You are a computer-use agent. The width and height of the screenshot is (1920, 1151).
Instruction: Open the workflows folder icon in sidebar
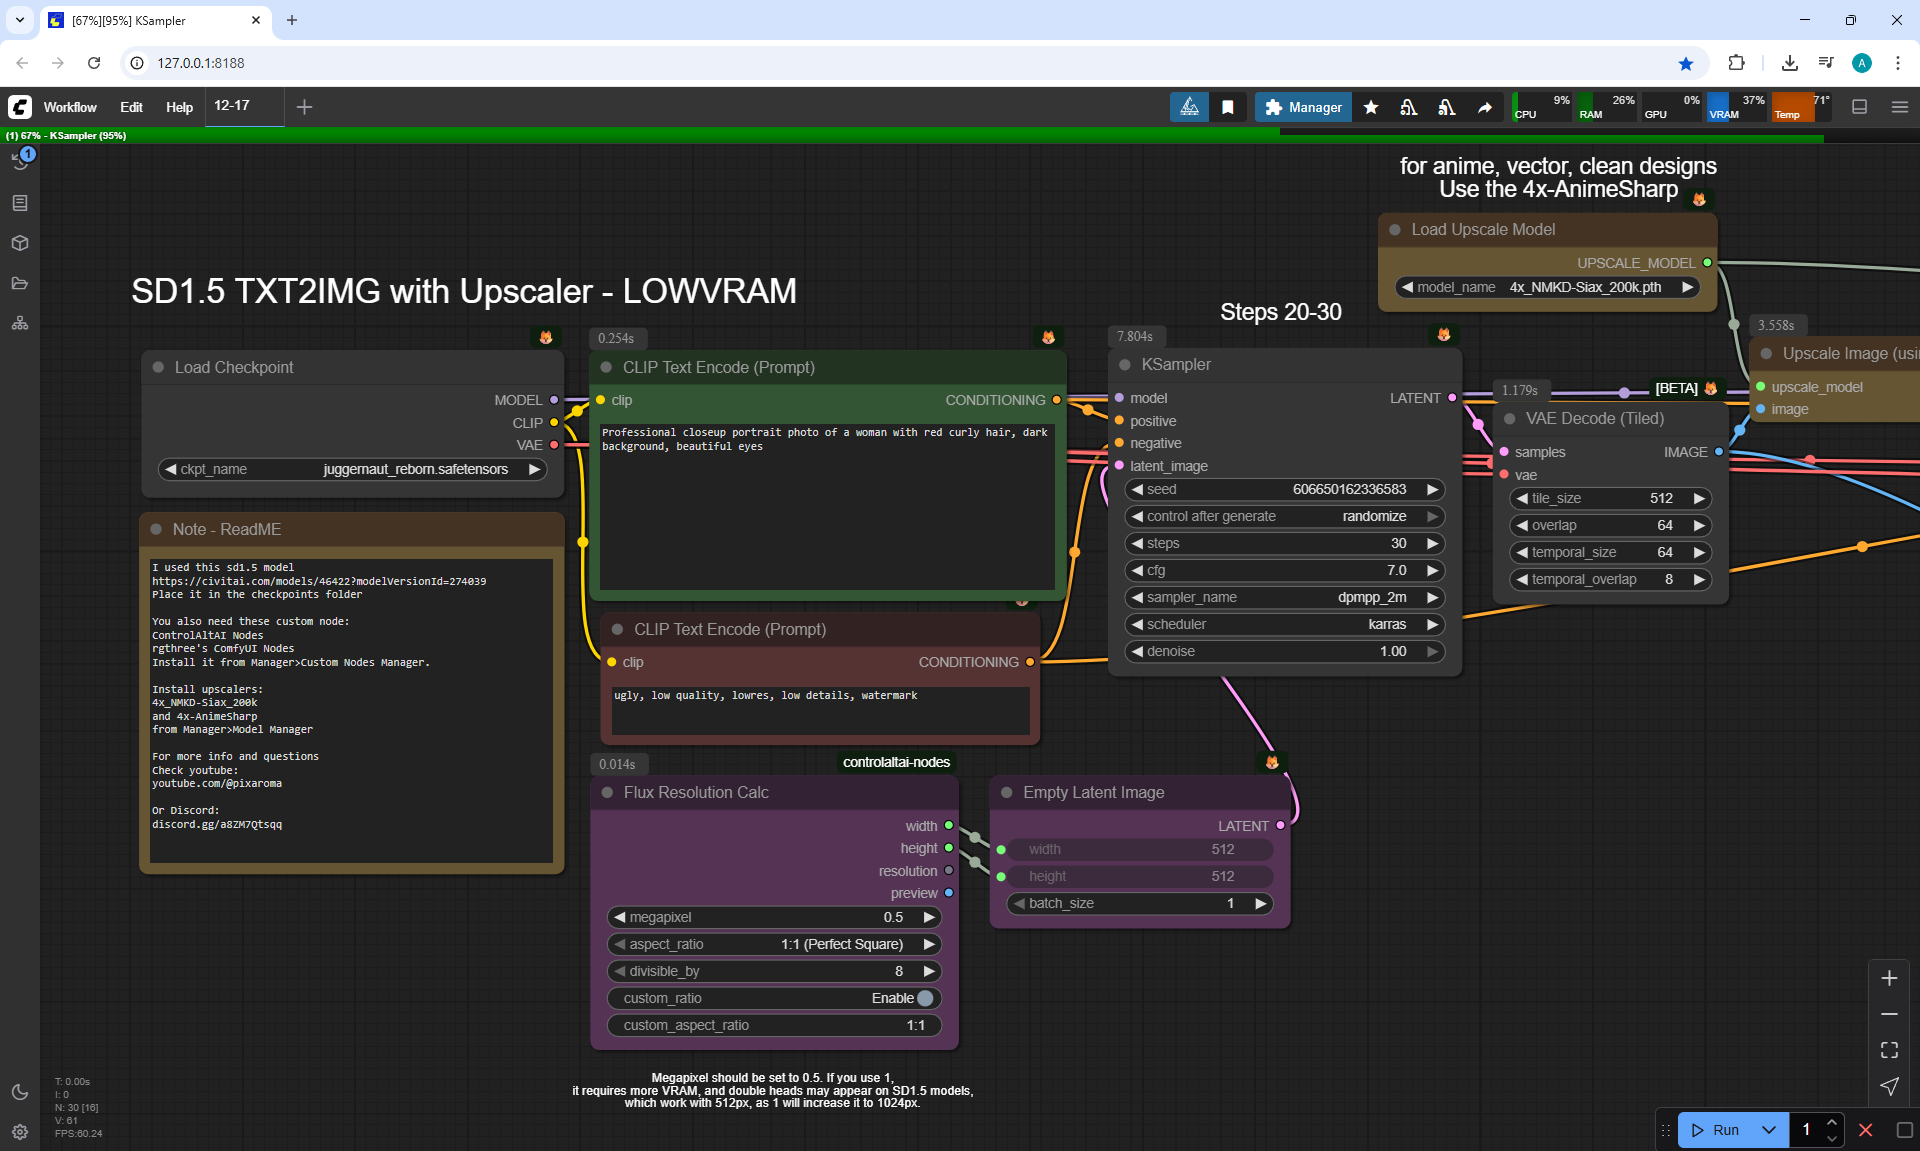pyautogui.click(x=20, y=283)
